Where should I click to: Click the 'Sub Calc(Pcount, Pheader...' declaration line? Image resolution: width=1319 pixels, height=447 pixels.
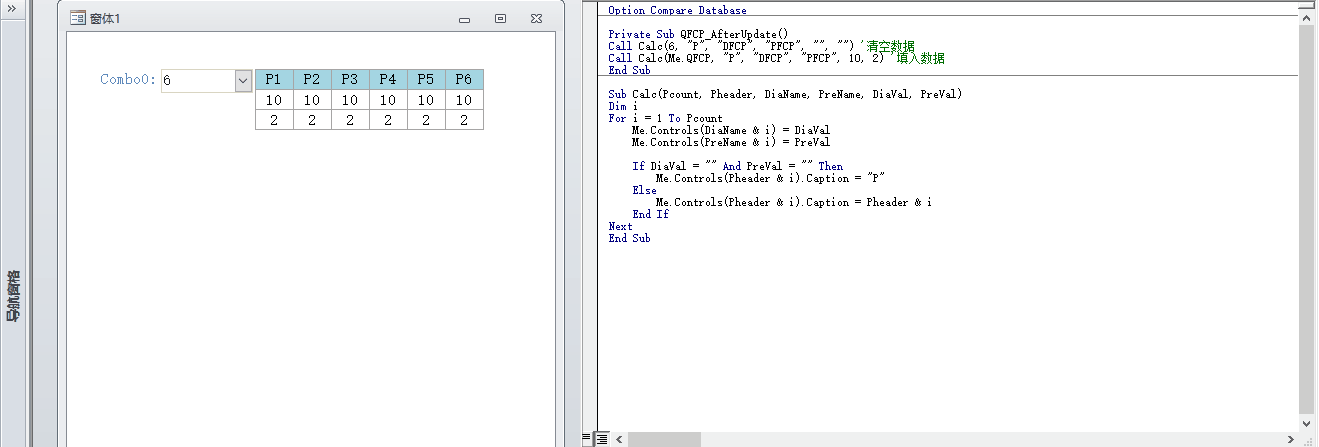[785, 94]
